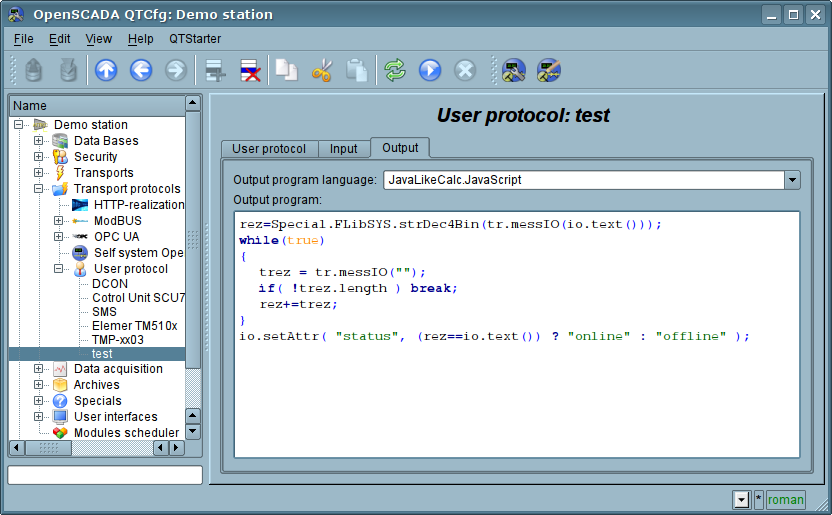This screenshot has width=832, height=515.
Task: Expand the Transports tree node
Action: pos(38,172)
